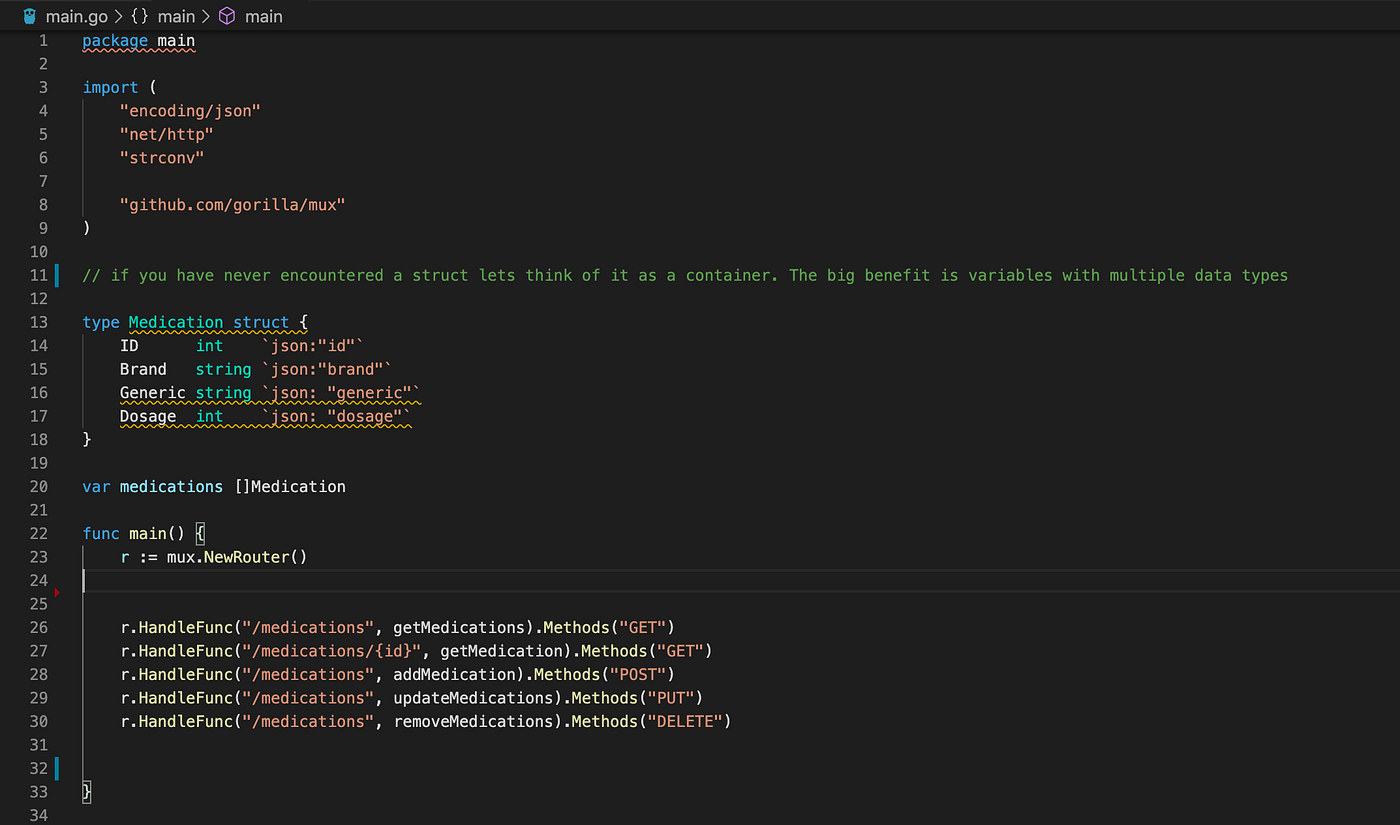The image size is (1400, 825).
Task: Place the cursor on mux.NewRouter()
Action: point(235,557)
